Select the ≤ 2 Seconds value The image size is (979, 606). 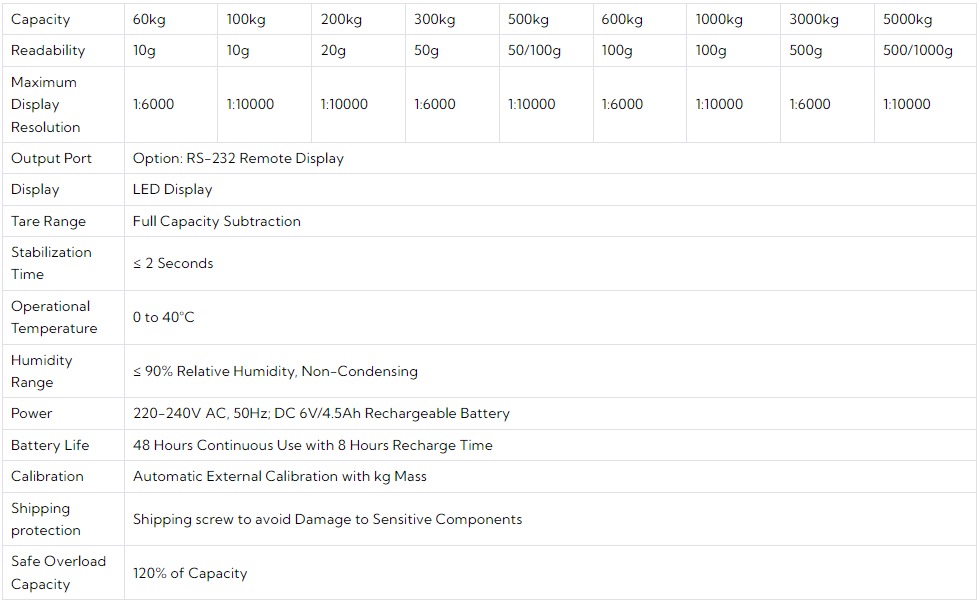click(173, 263)
